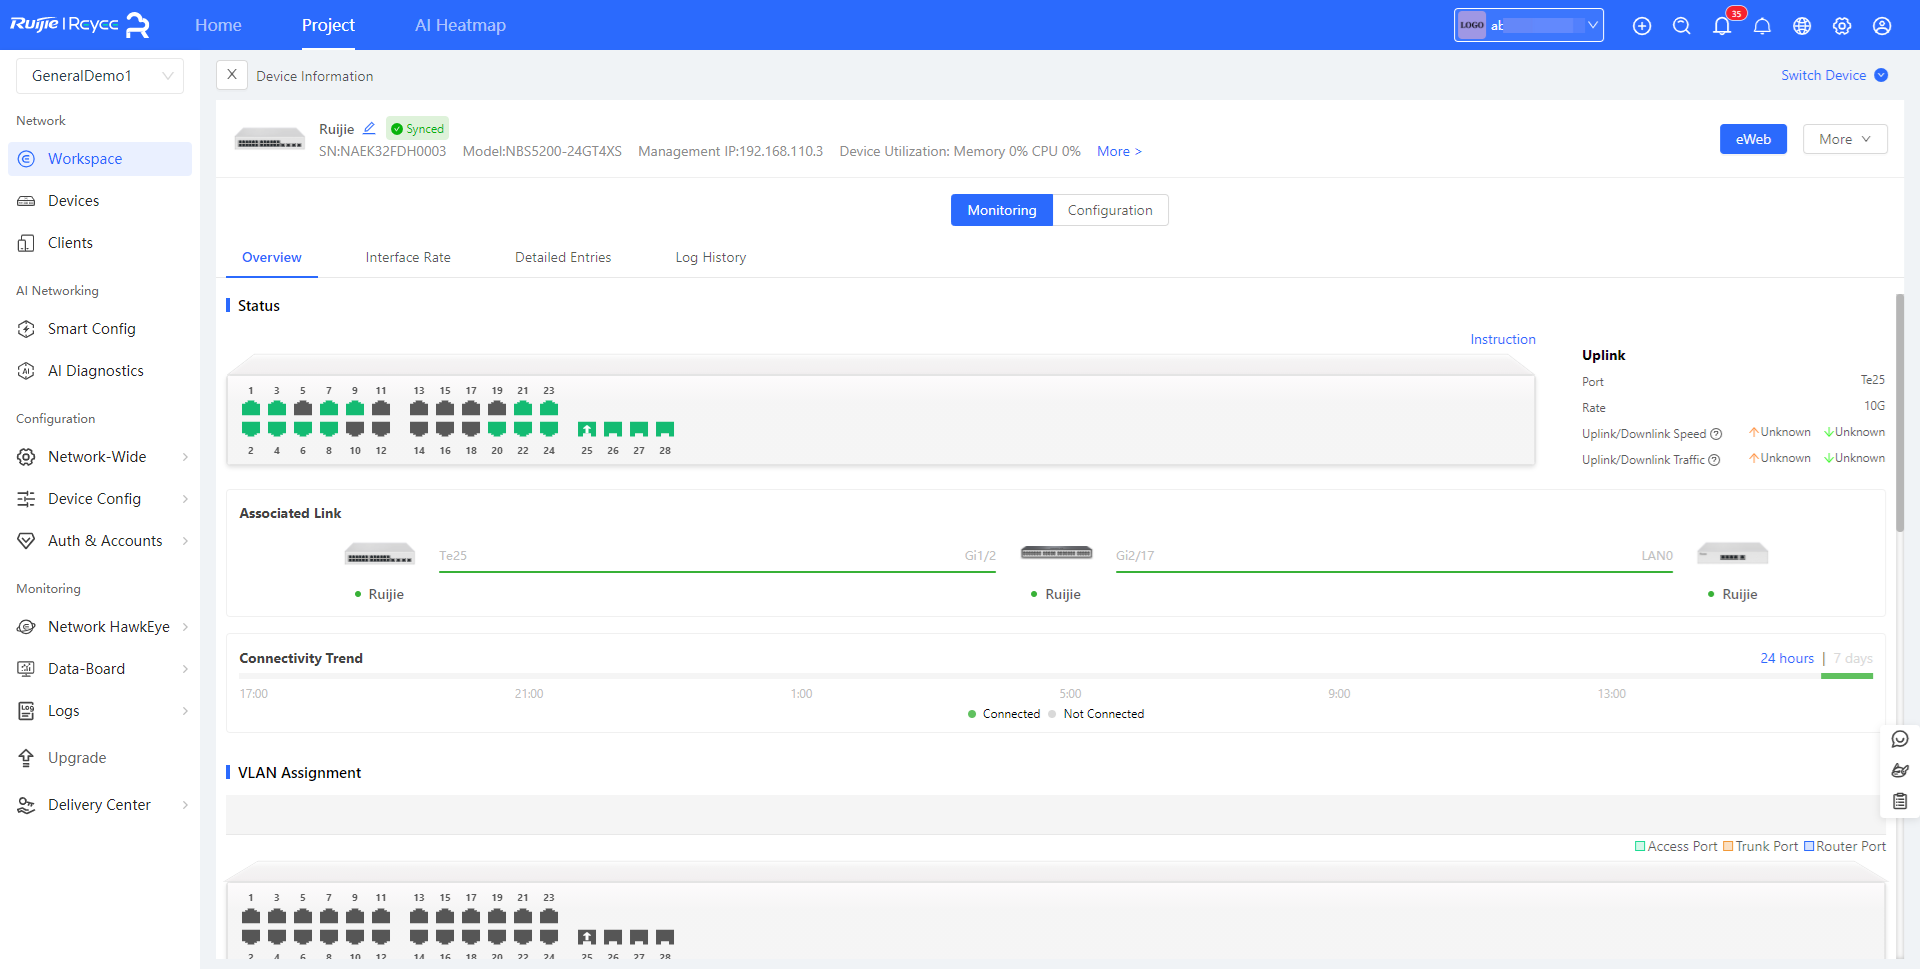Click the Connectivity Trend timeline bar
1920x969 pixels.
pyautogui.click(x=1030, y=676)
